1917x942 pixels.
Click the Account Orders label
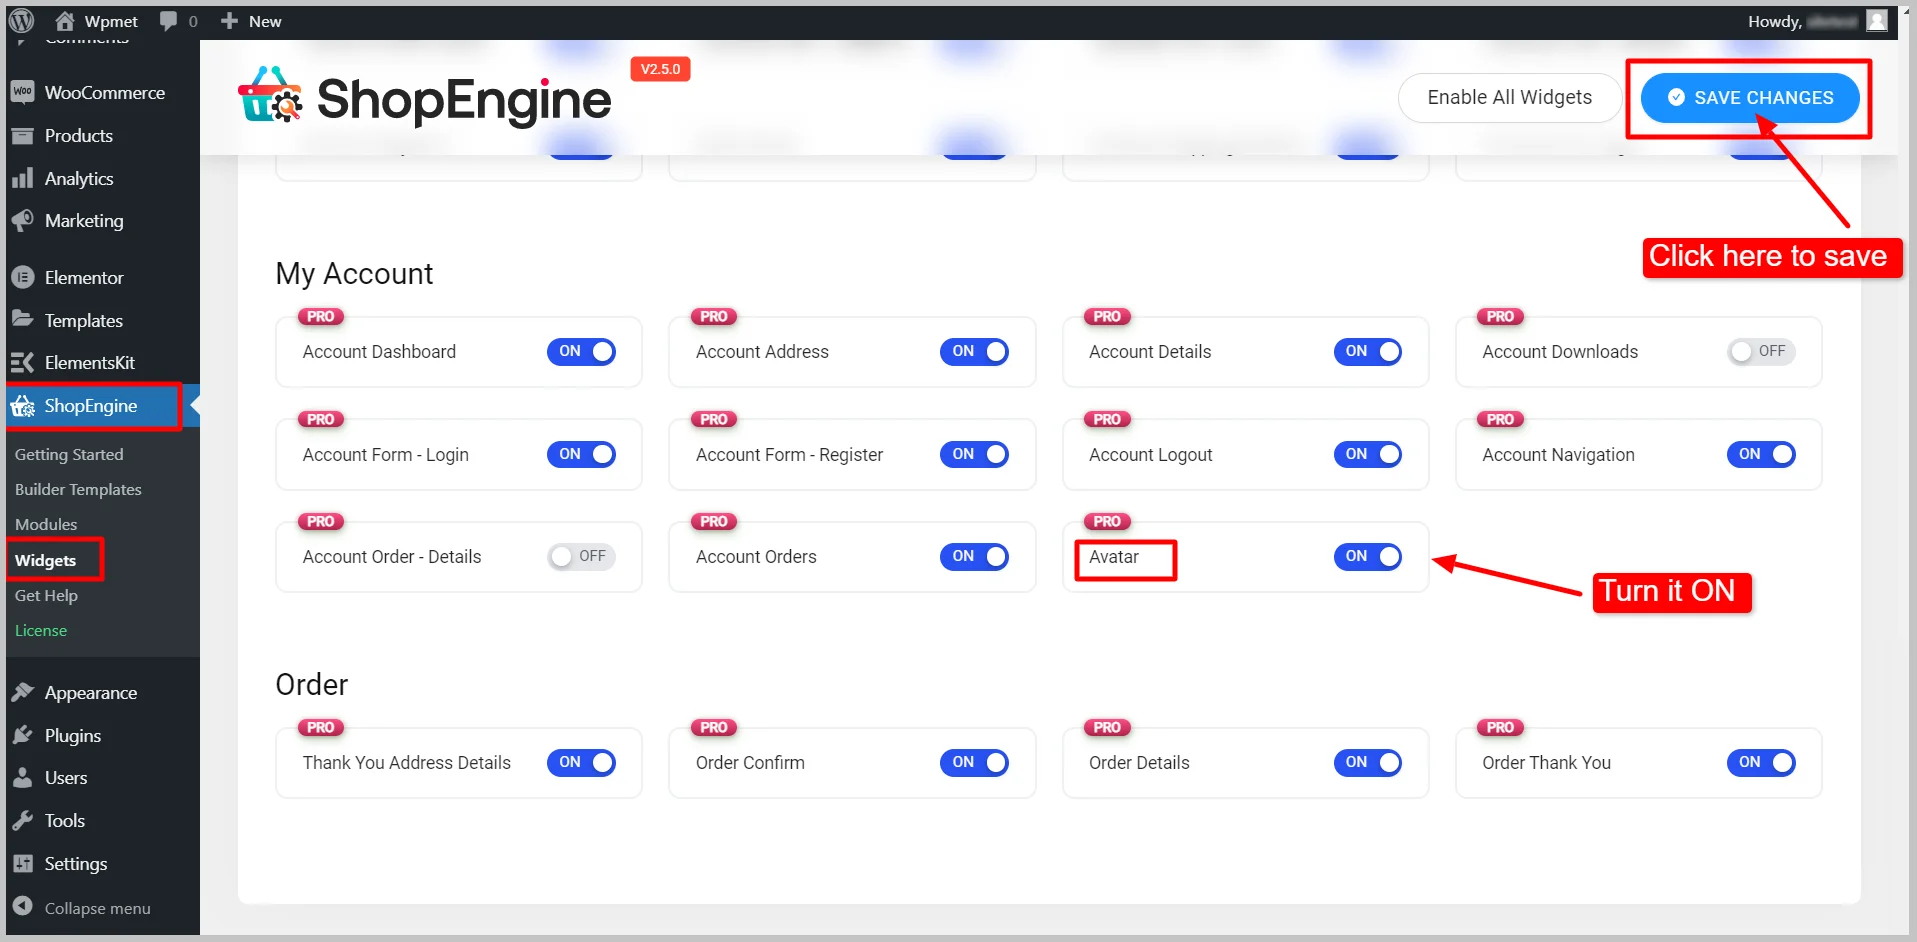756,556
